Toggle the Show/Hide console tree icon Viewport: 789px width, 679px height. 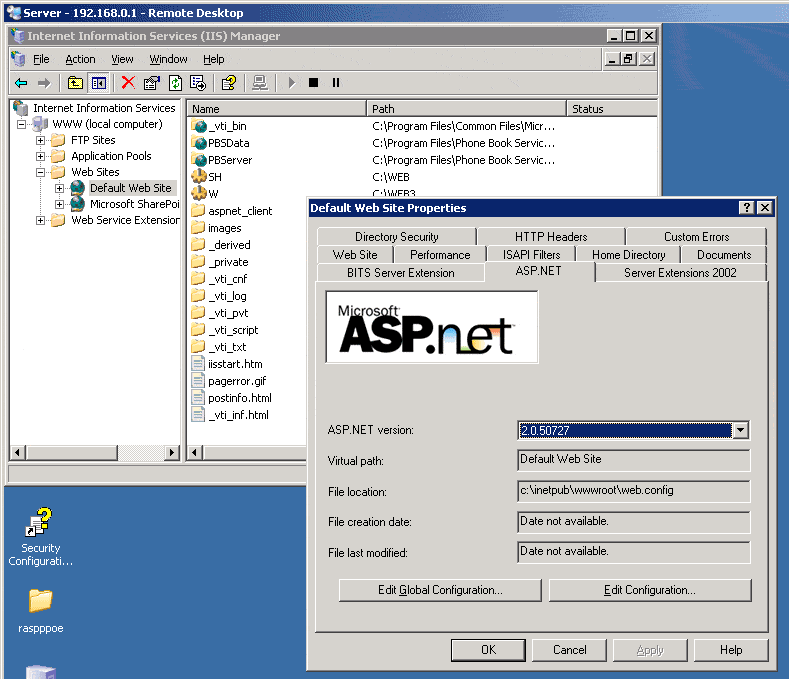(99, 83)
